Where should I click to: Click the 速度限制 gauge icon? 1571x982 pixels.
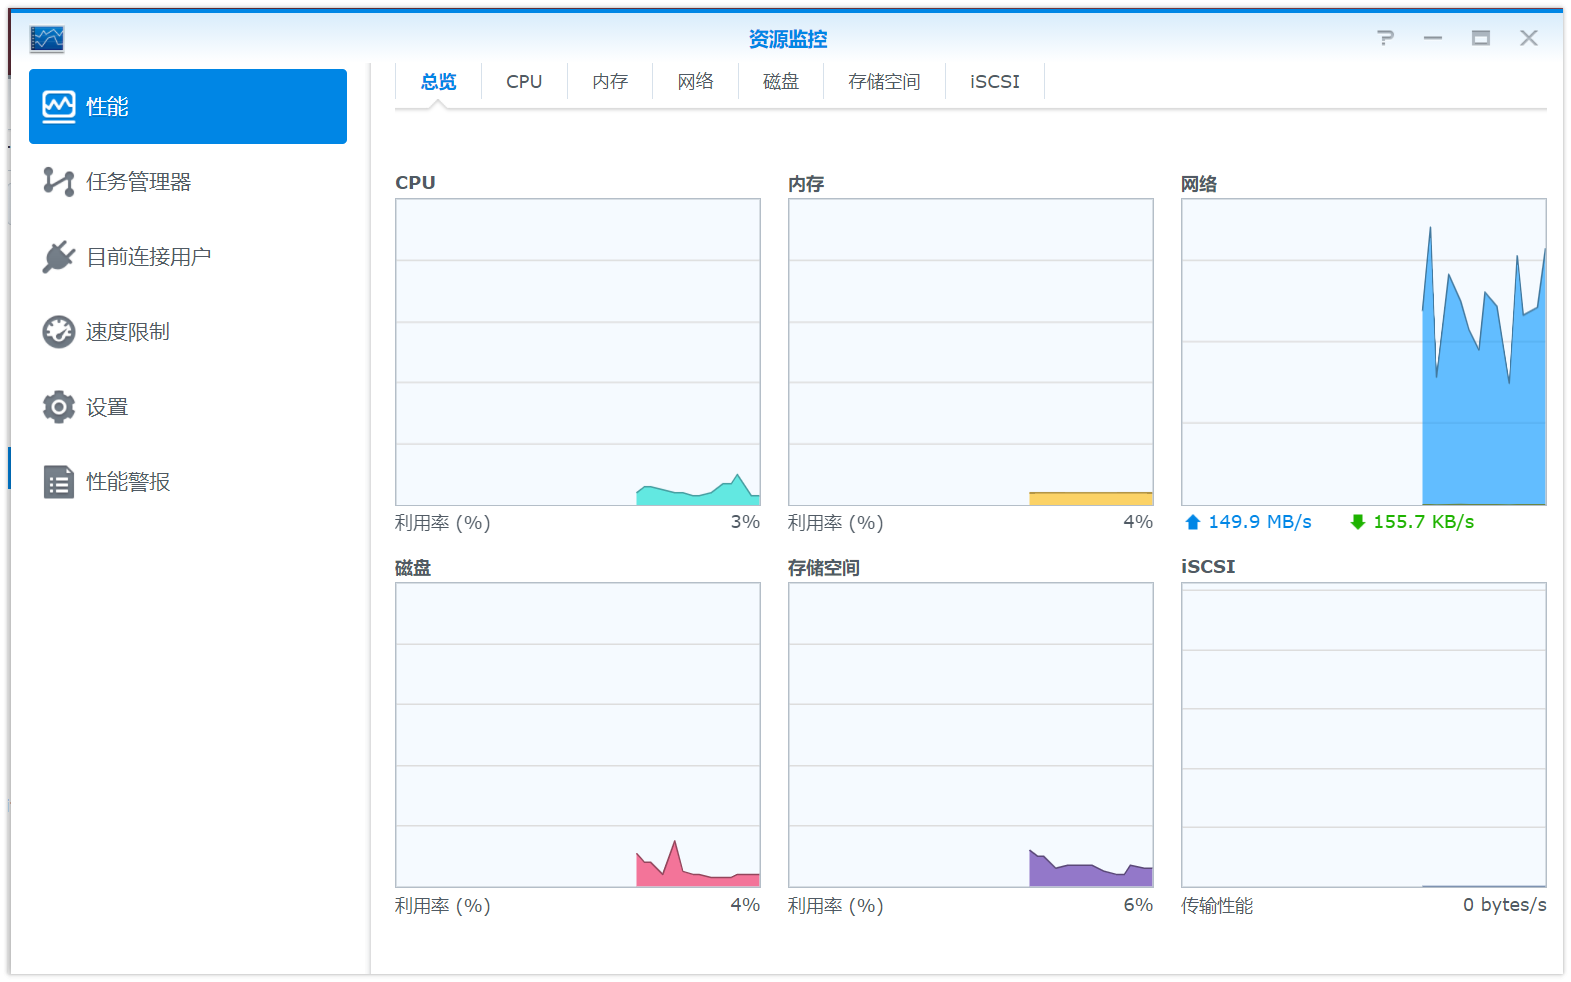click(59, 332)
